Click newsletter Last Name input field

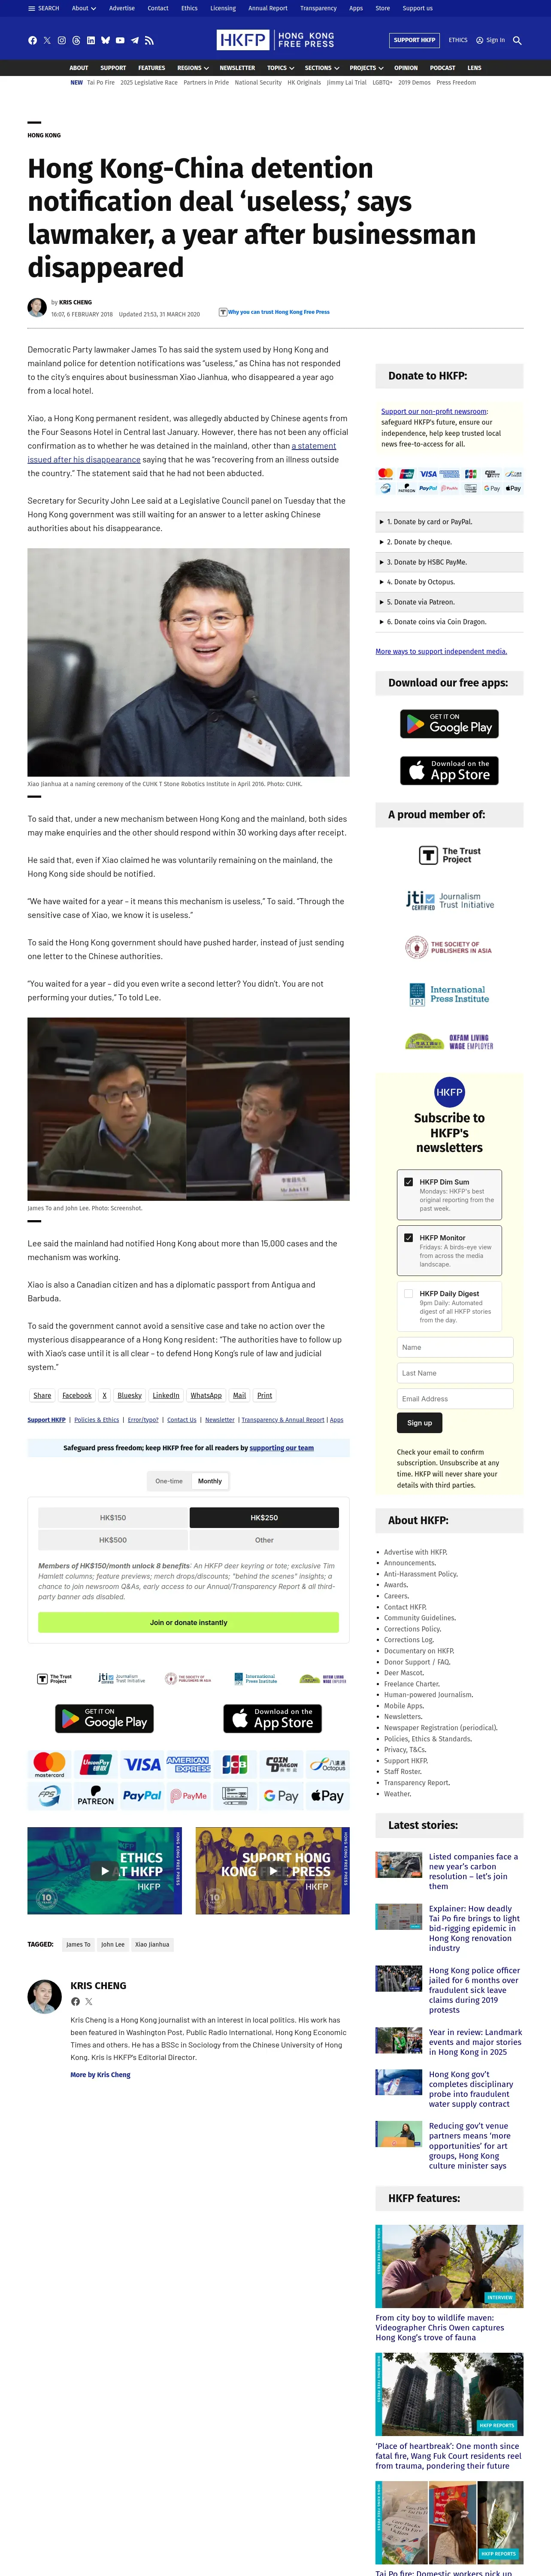[455, 1373]
